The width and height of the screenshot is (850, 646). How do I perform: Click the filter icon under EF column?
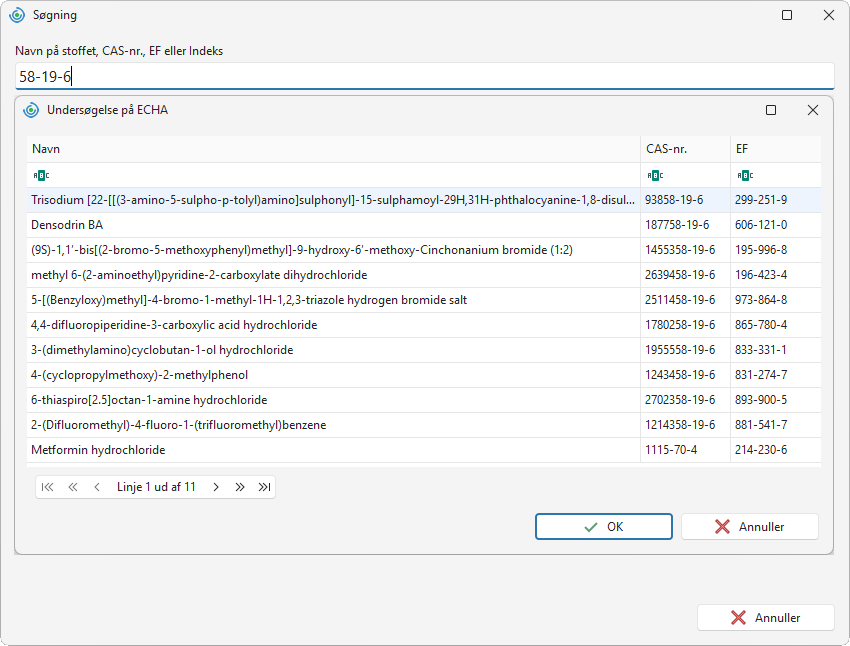pyautogui.click(x=745, y=176)
